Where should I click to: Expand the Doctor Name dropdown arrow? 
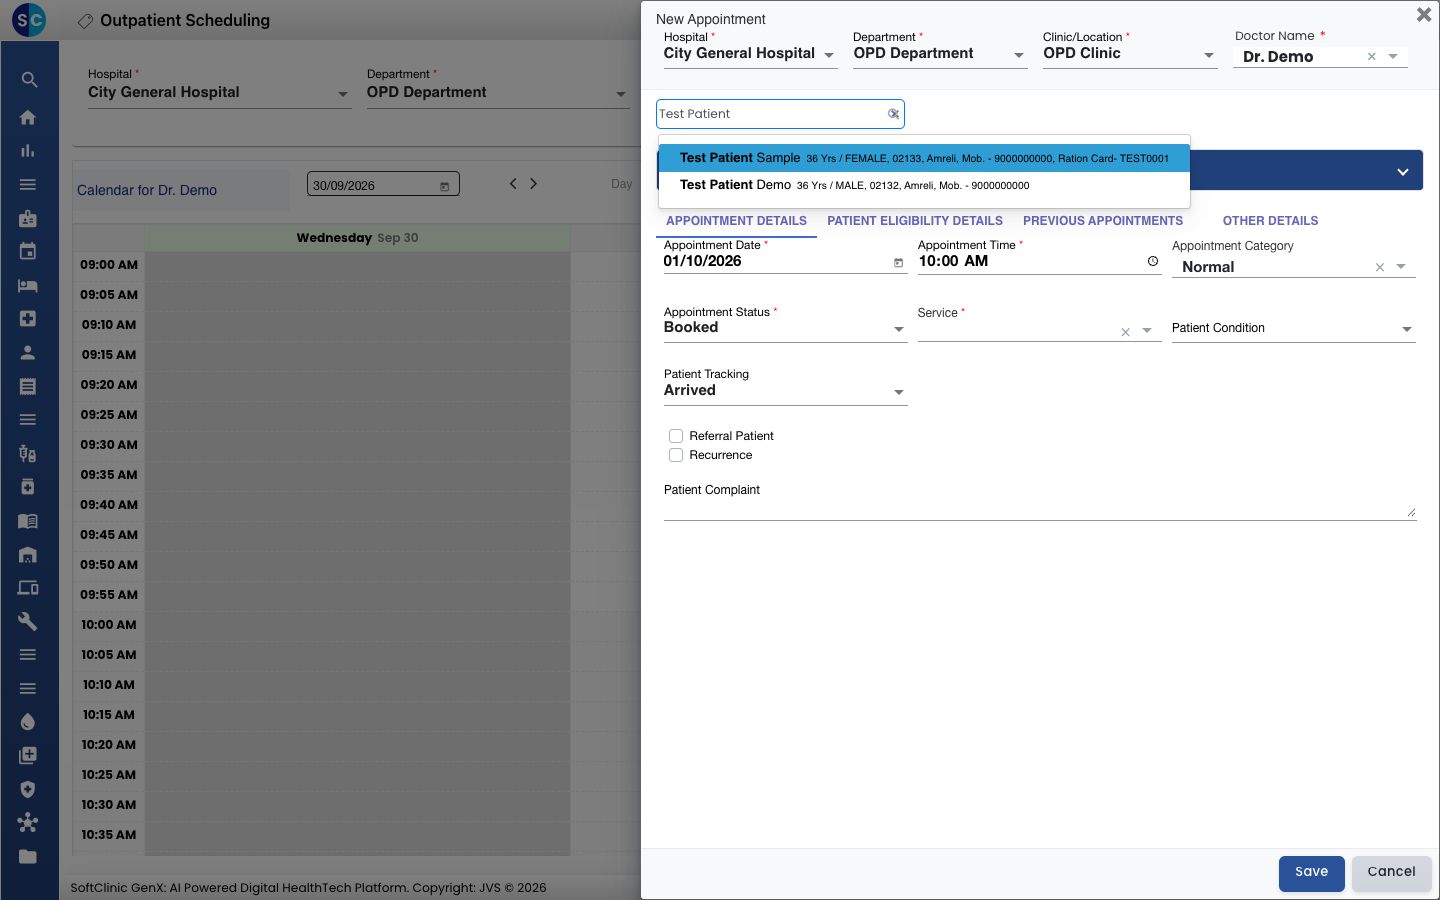(x=1394, y=57)
